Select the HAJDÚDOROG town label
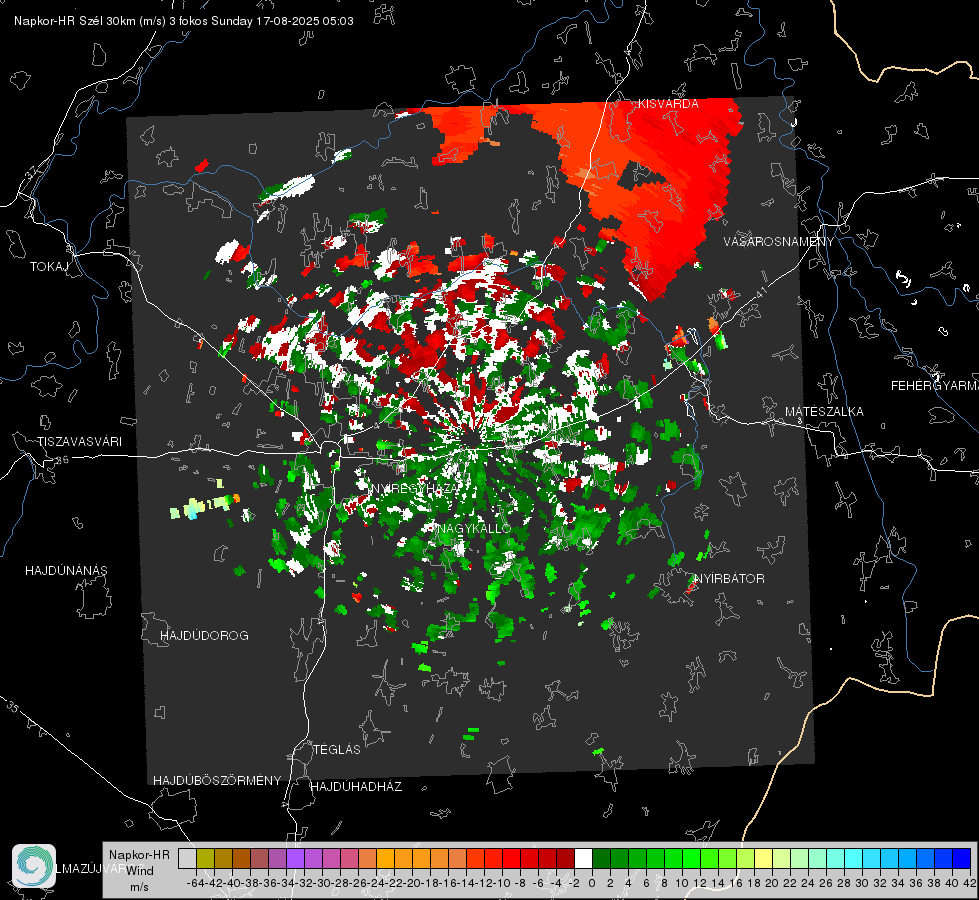 point(204,635)
